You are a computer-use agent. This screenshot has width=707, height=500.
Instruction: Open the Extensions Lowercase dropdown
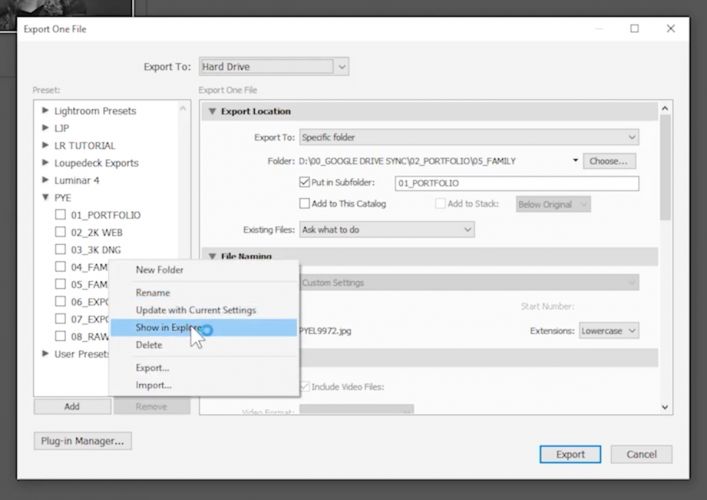[x=609, y=330]
